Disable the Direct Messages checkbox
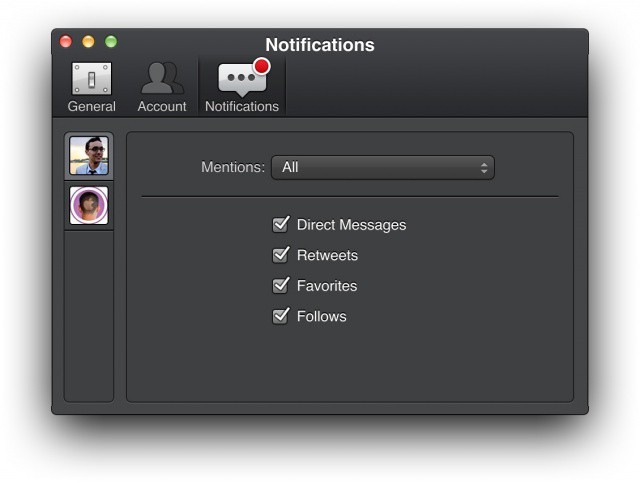The width and height of the screenshot is (640, 483). click(281, 224)
